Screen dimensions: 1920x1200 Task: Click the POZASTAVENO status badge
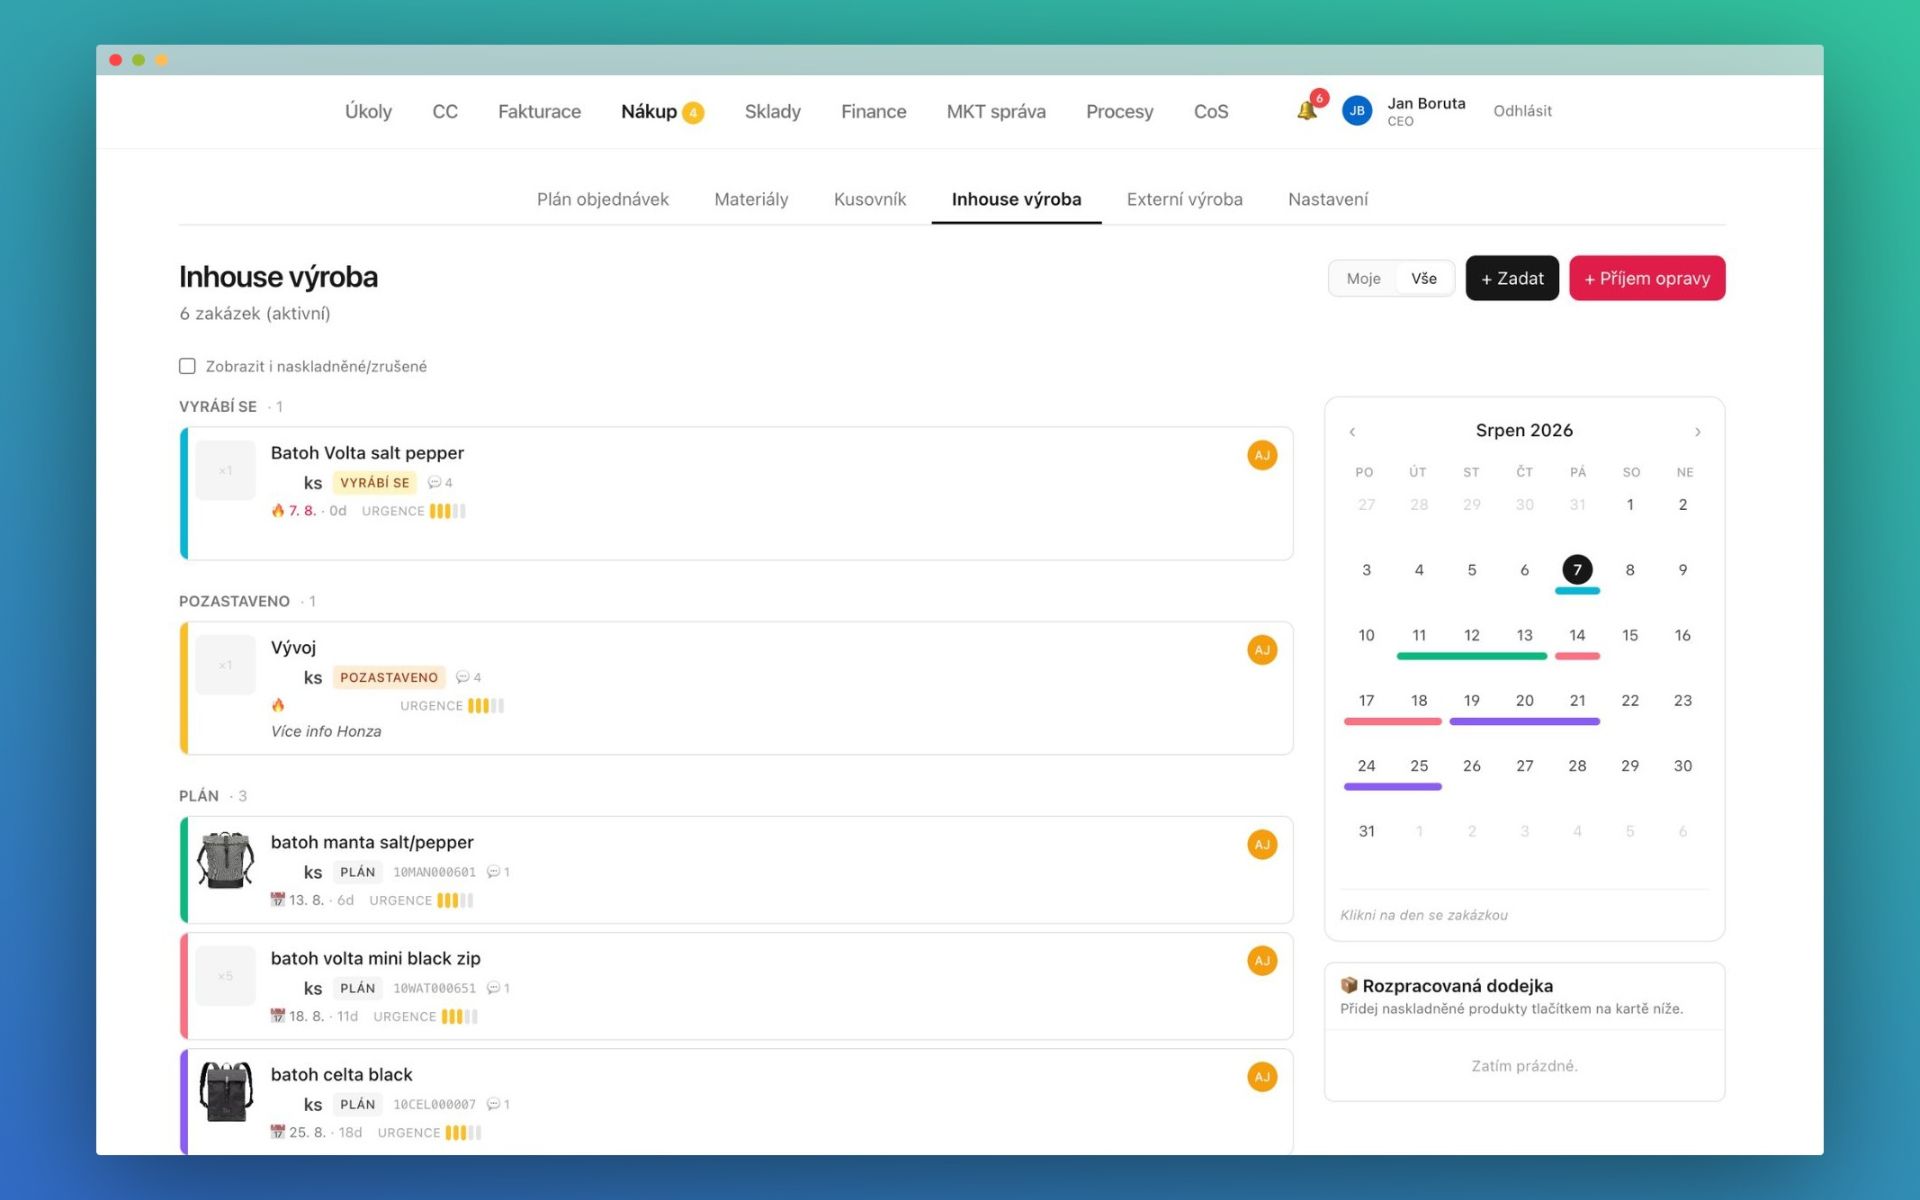(388, 678)
